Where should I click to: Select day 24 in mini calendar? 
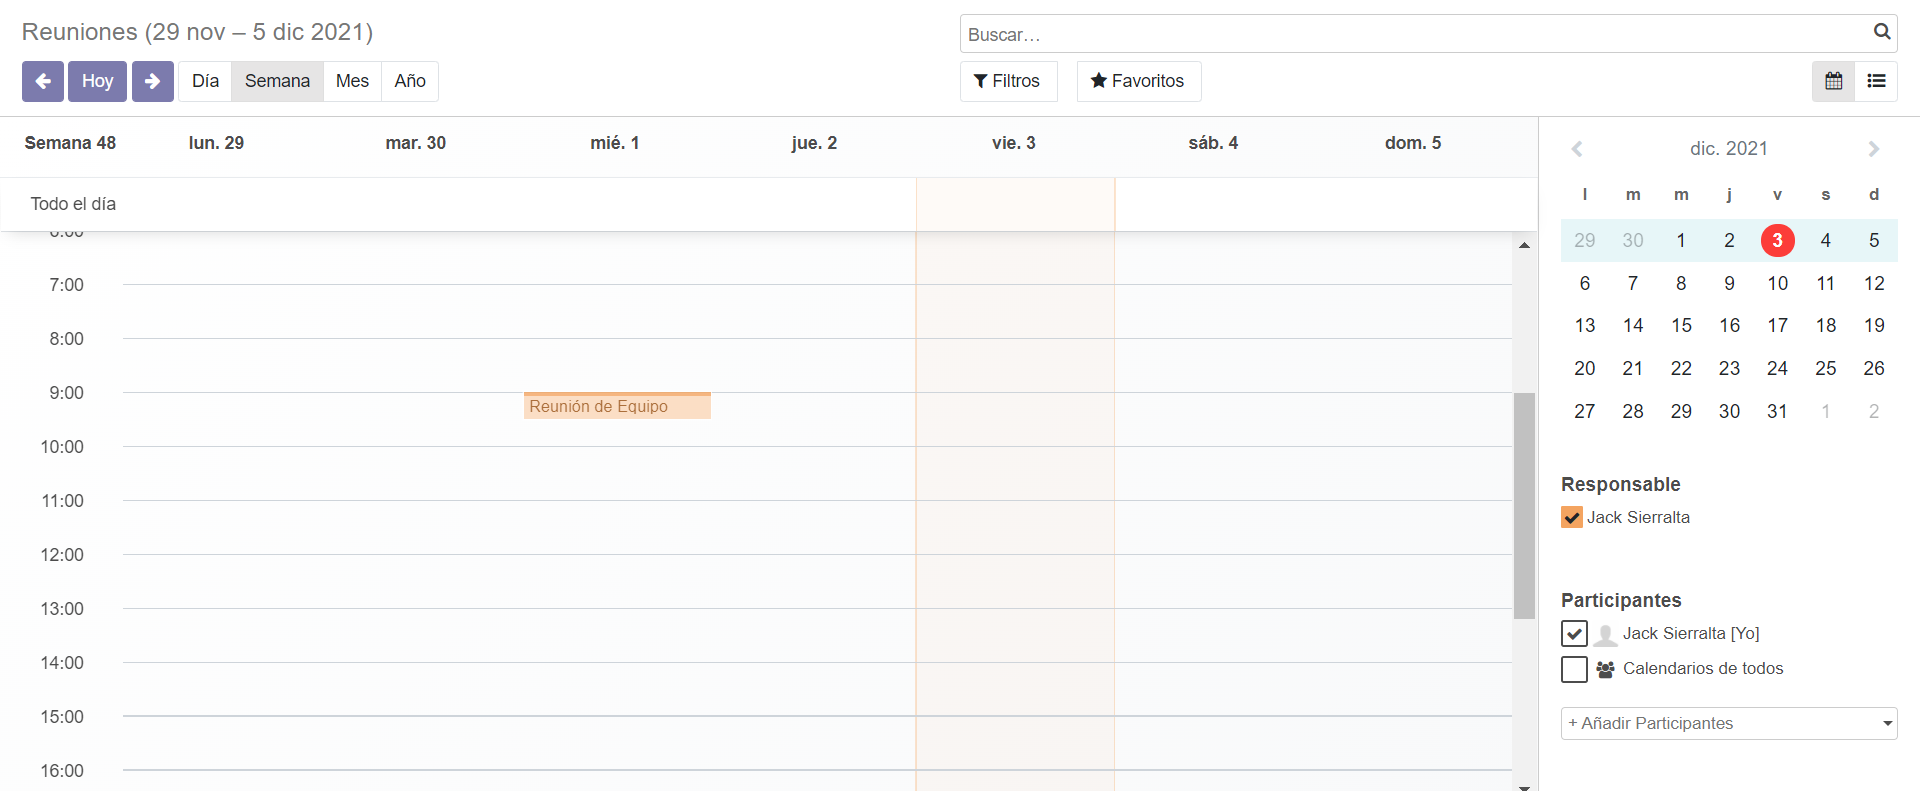pyautogui.click(x=1777, y=368)
